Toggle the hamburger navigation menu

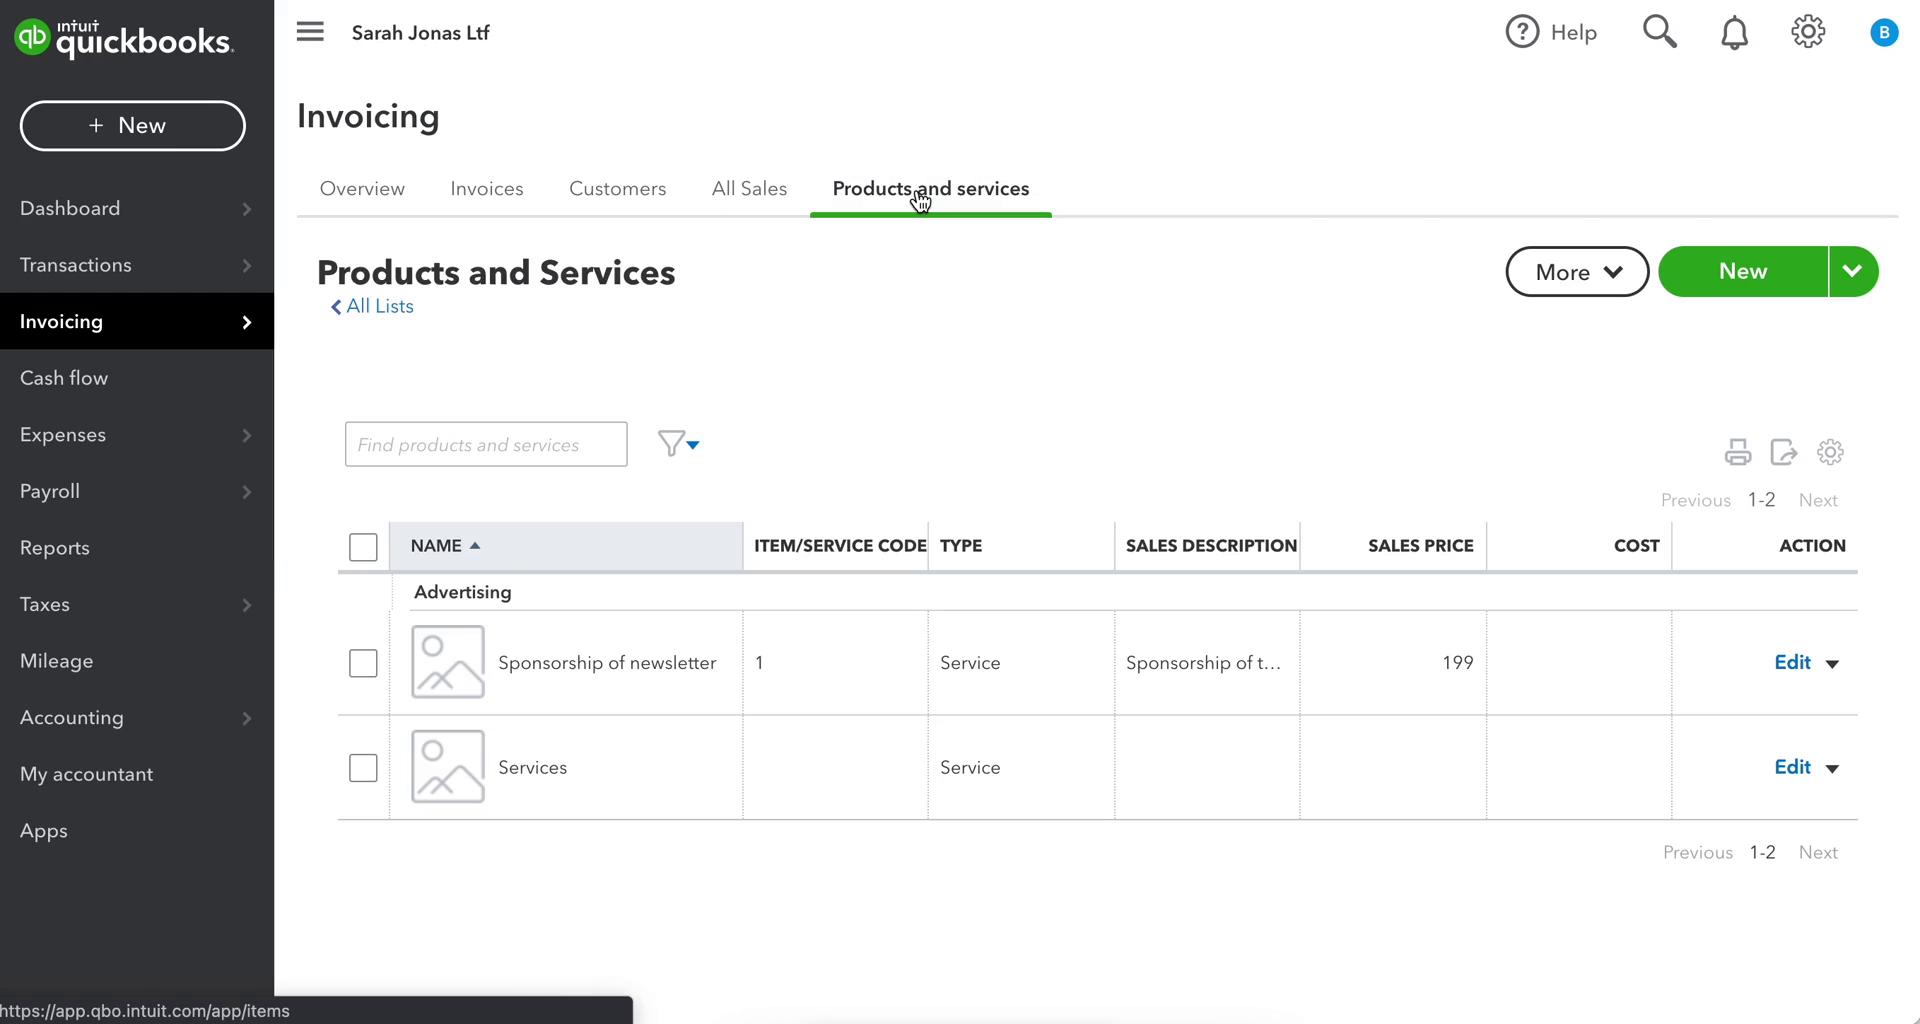tap(310, 32)
